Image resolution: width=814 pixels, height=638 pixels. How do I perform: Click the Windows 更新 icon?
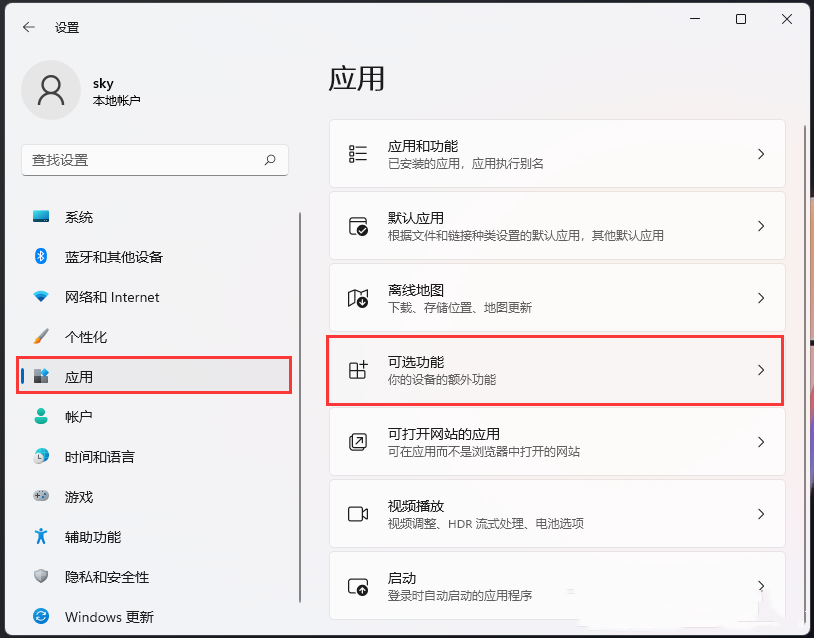(42, 617)
